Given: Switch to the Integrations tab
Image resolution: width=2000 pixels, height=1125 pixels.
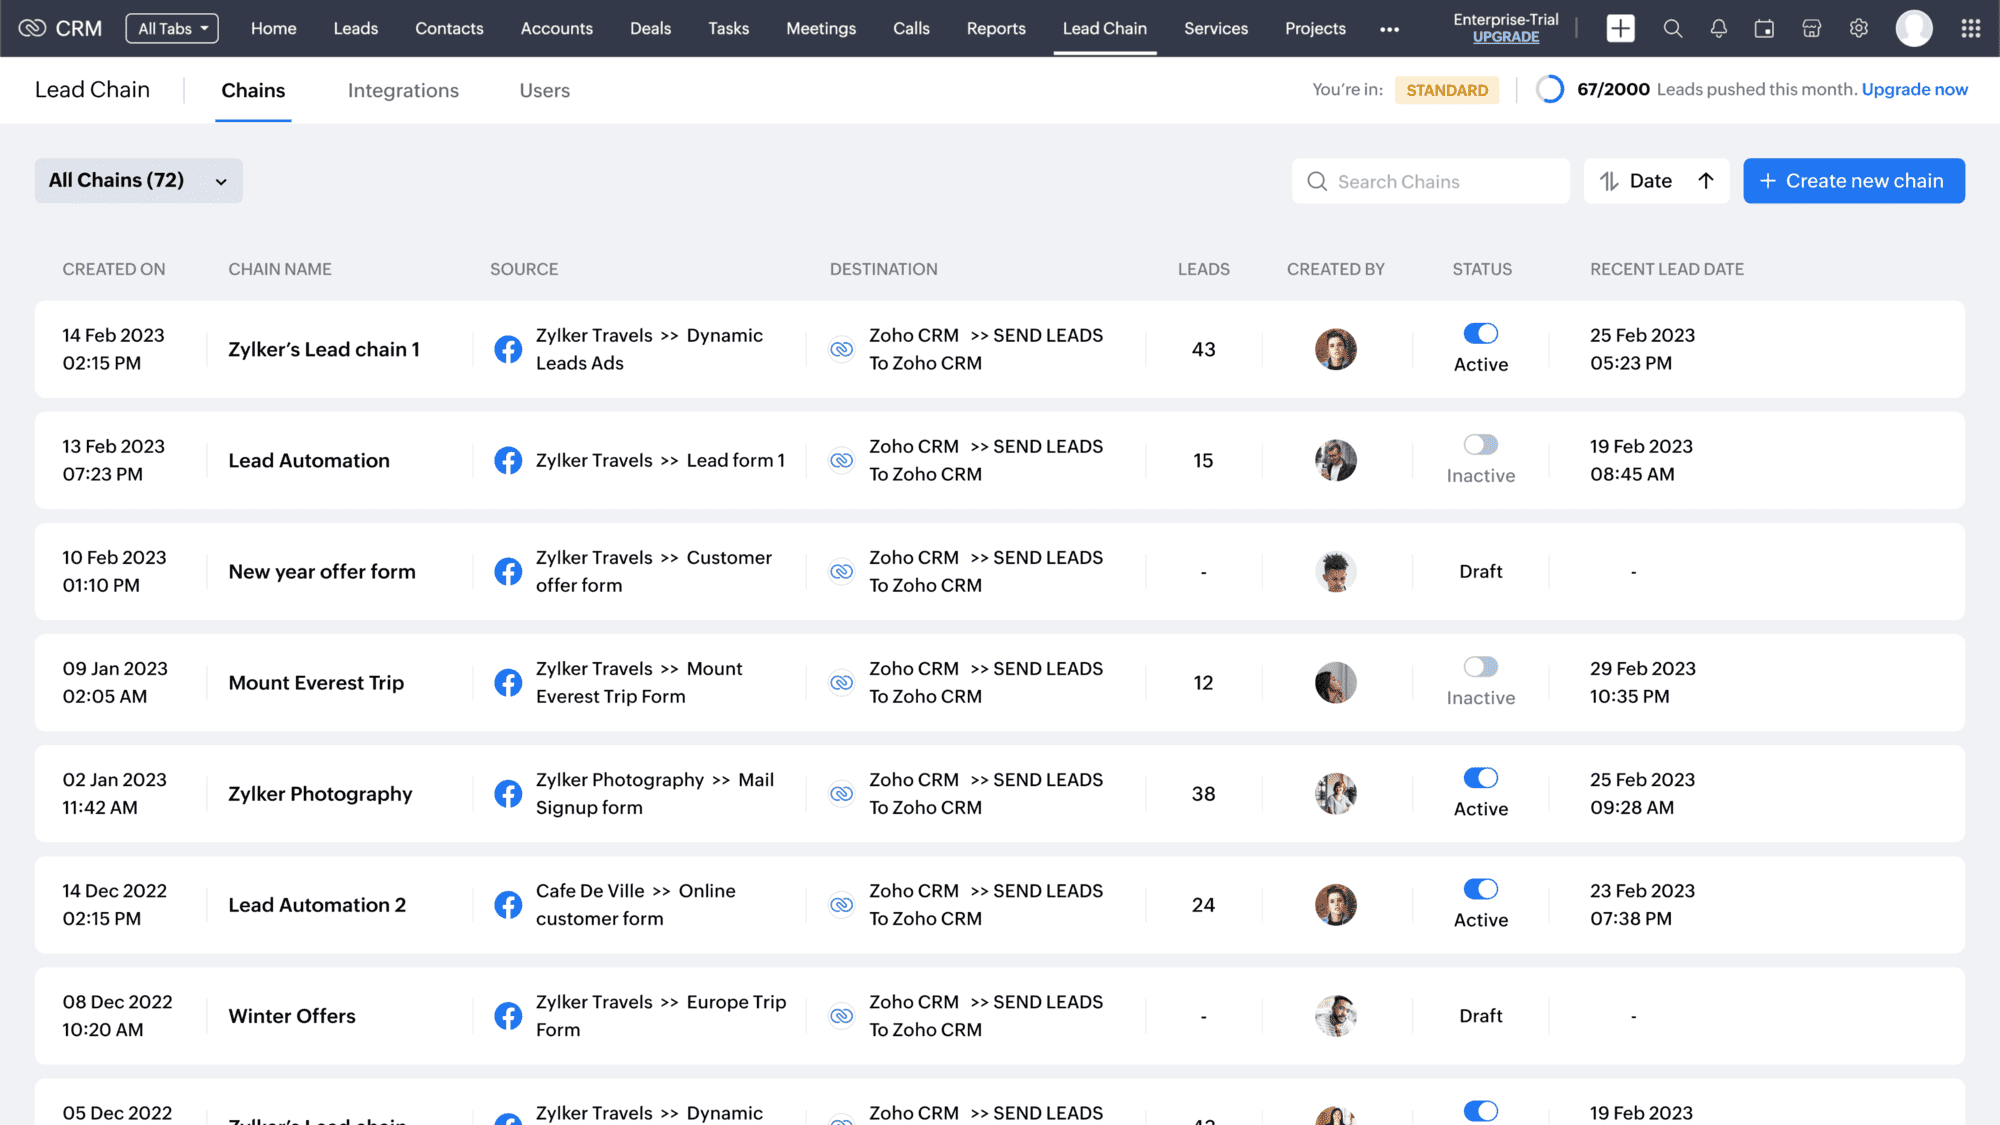Looking at the screenshot, I should [403, 90].
